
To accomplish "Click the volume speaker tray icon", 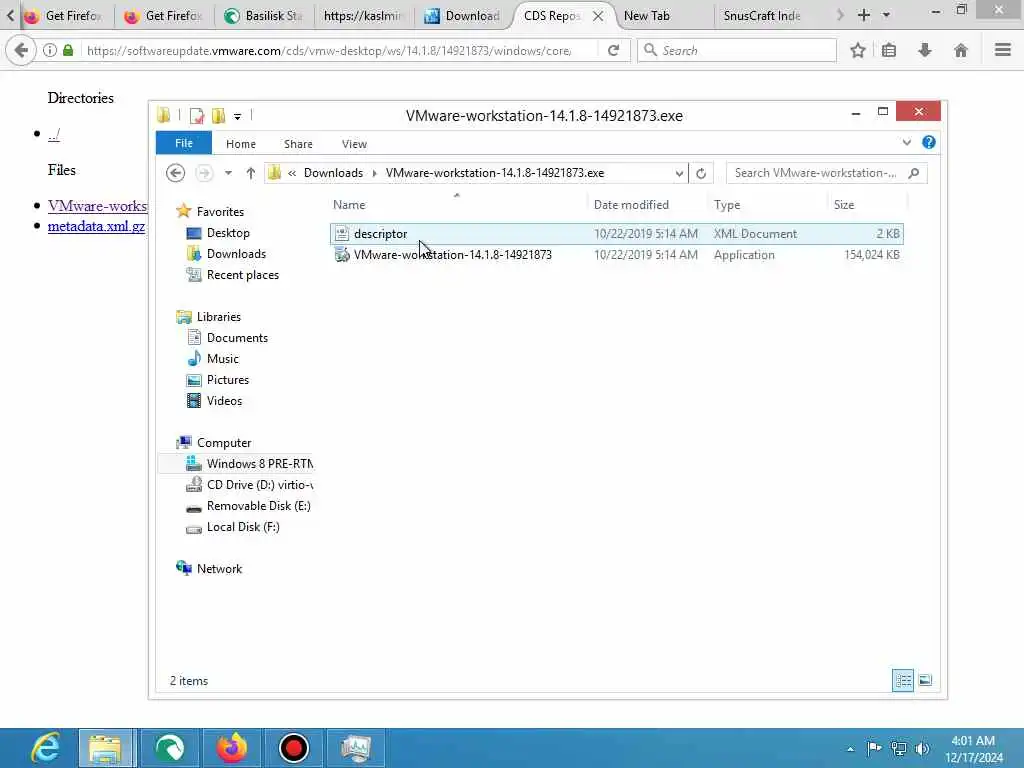I will [x=922, y=748].
